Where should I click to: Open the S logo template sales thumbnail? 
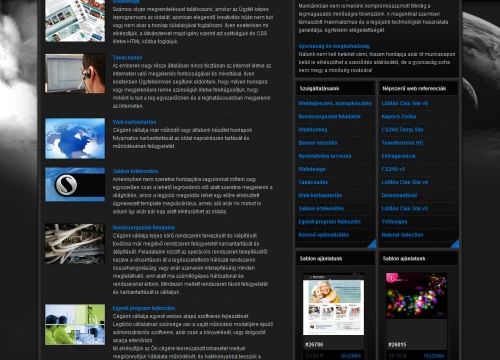75,184
